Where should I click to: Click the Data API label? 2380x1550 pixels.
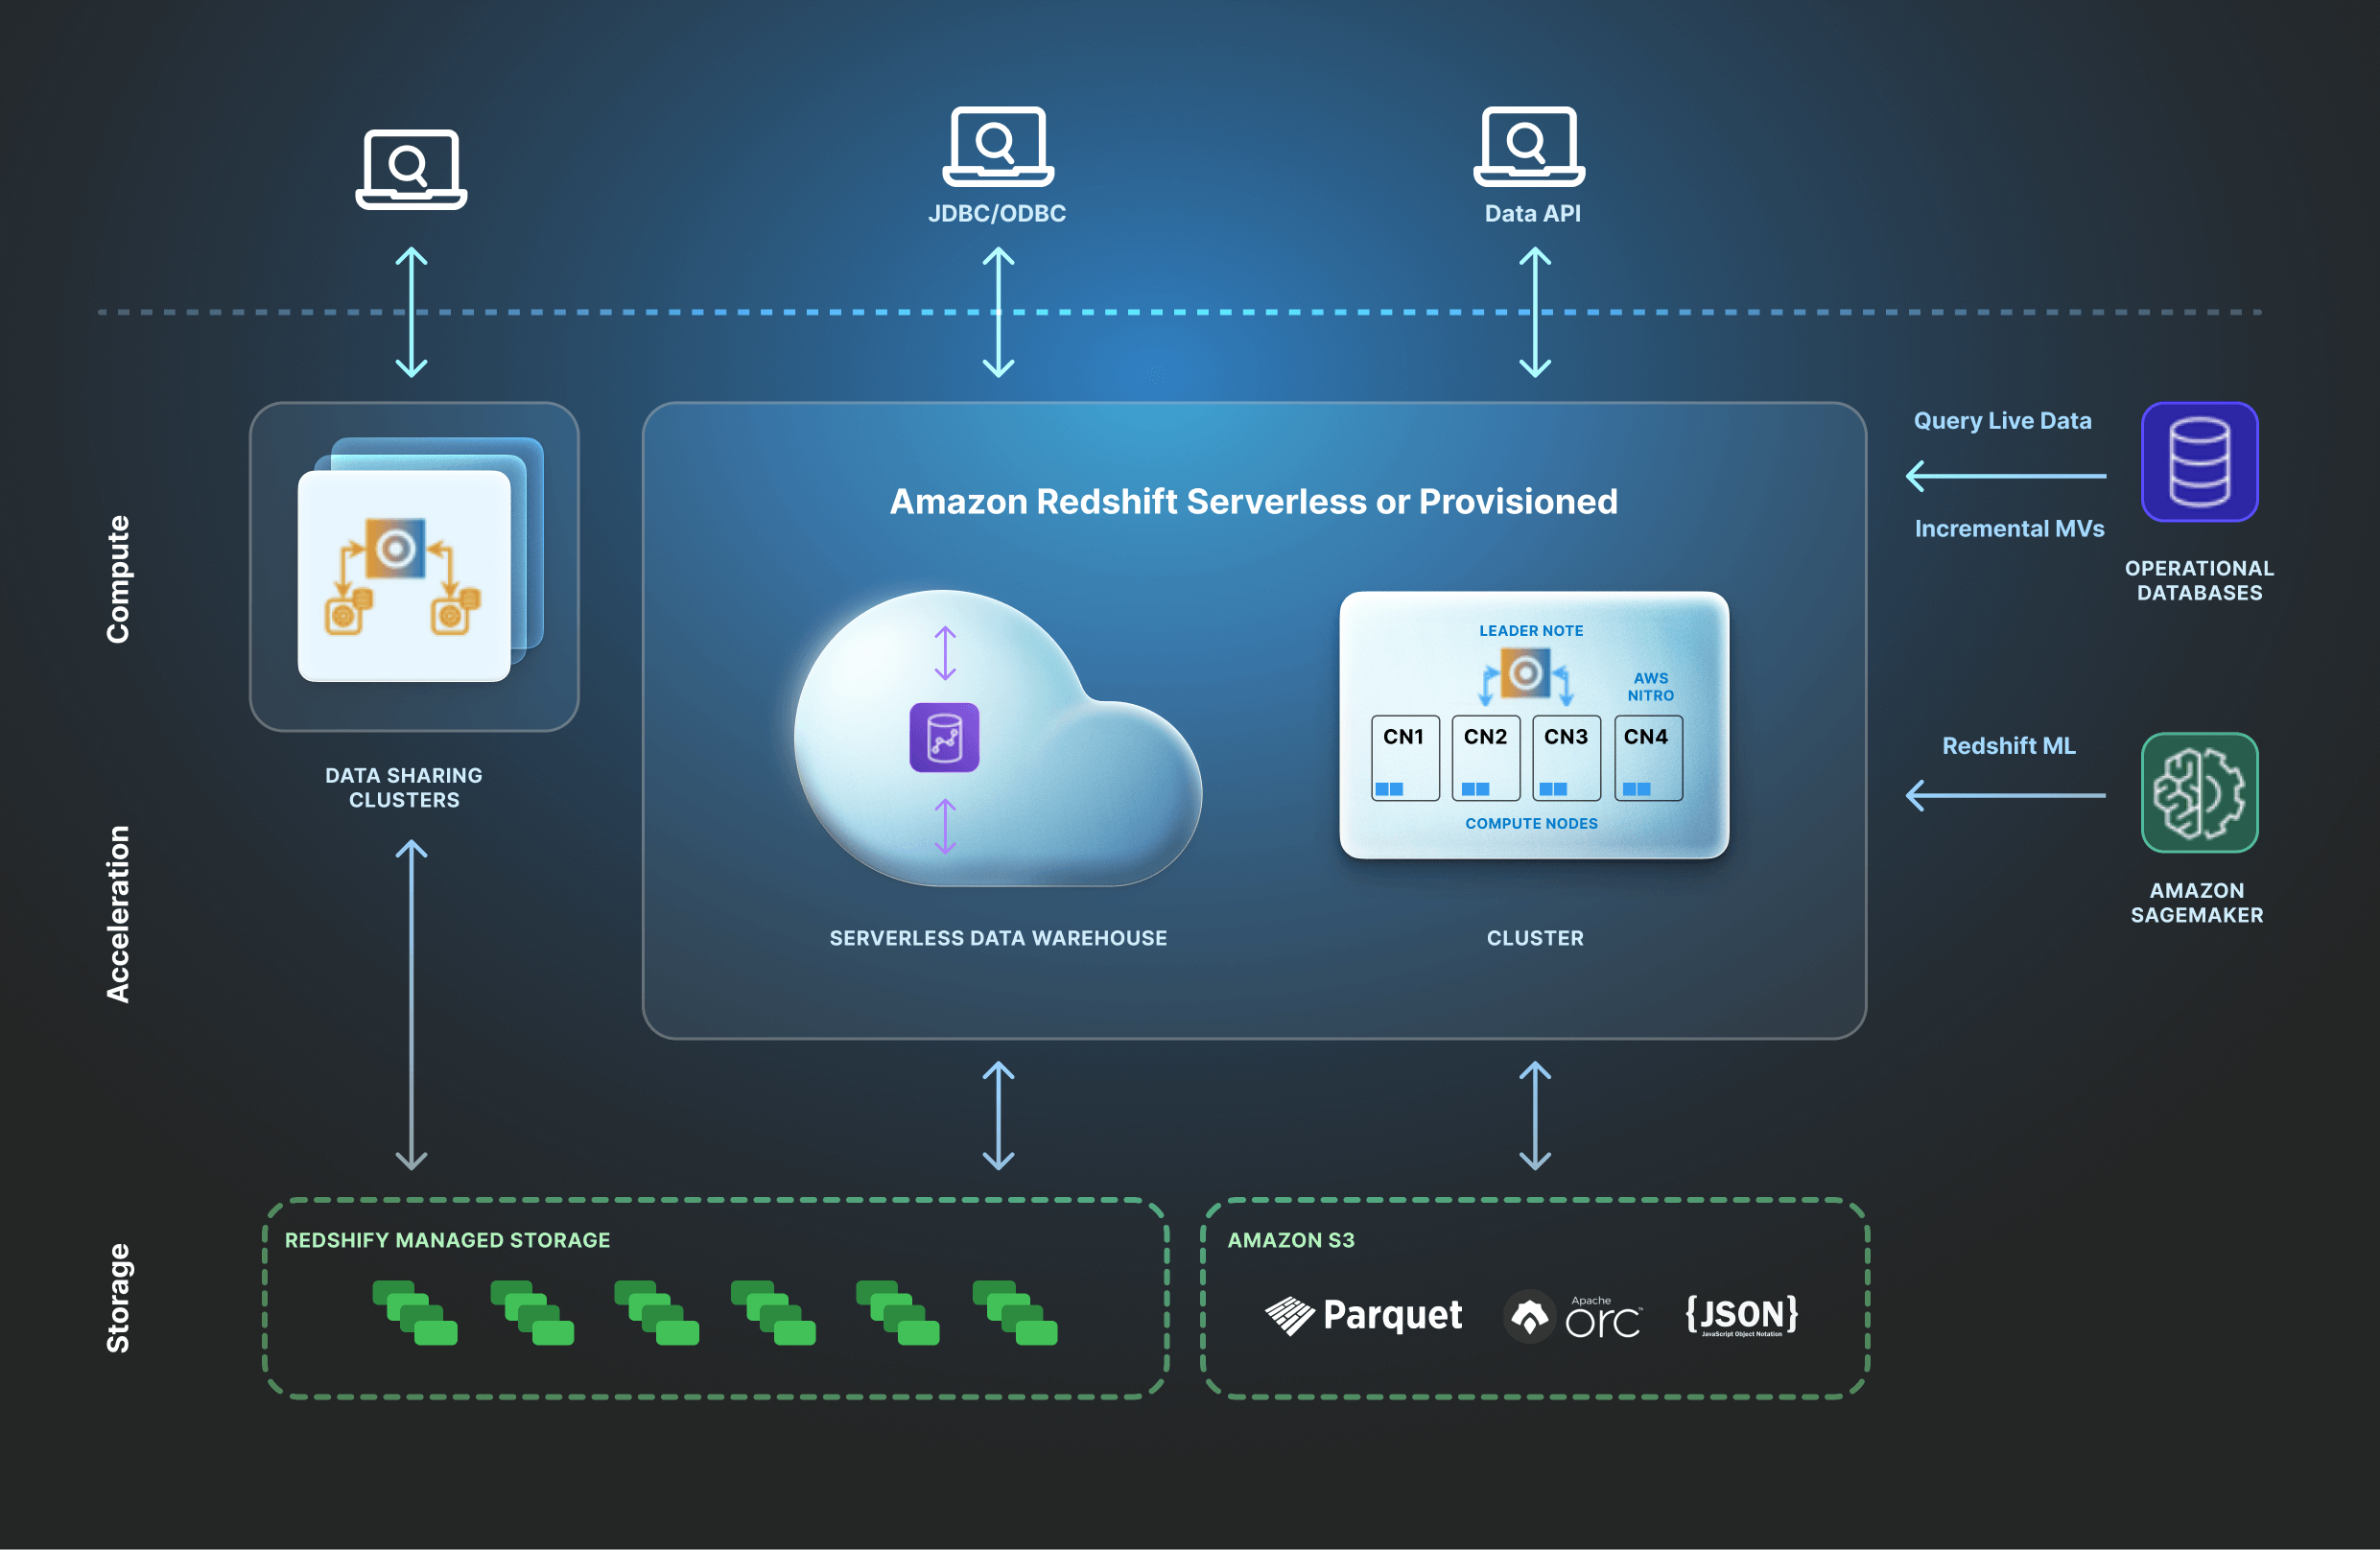1532,213
